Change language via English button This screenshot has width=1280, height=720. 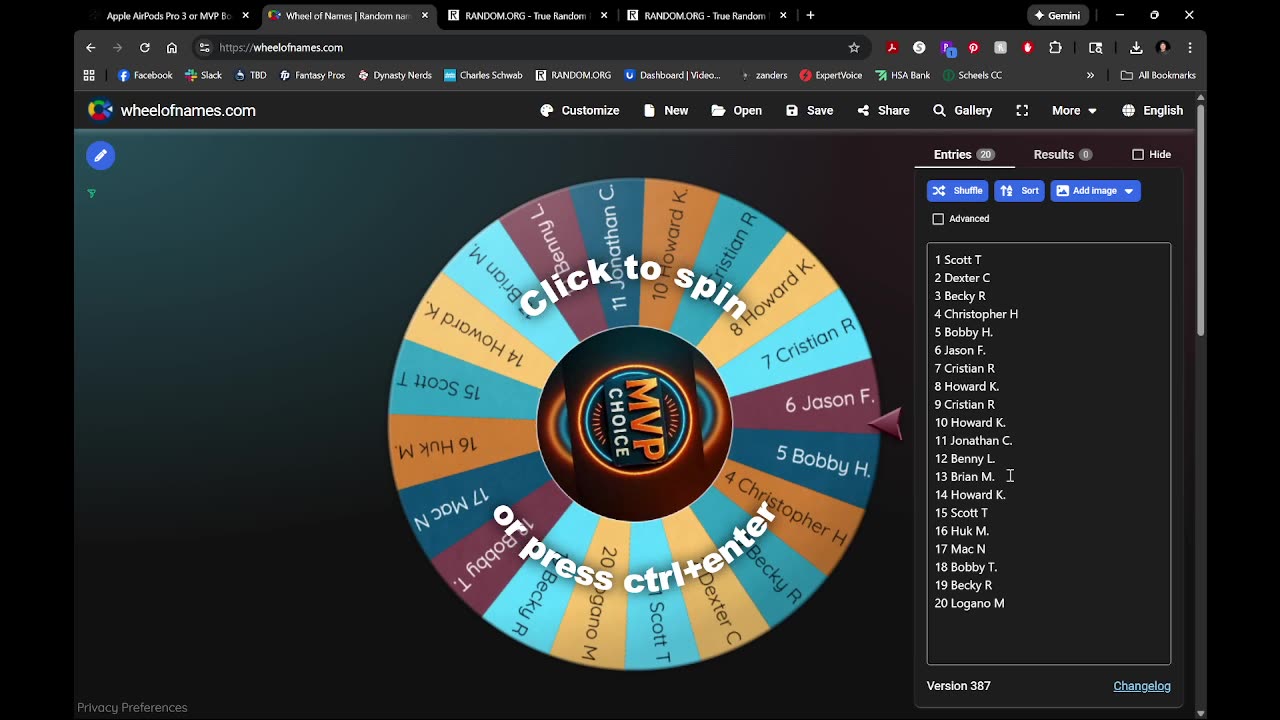point(1152,110)
